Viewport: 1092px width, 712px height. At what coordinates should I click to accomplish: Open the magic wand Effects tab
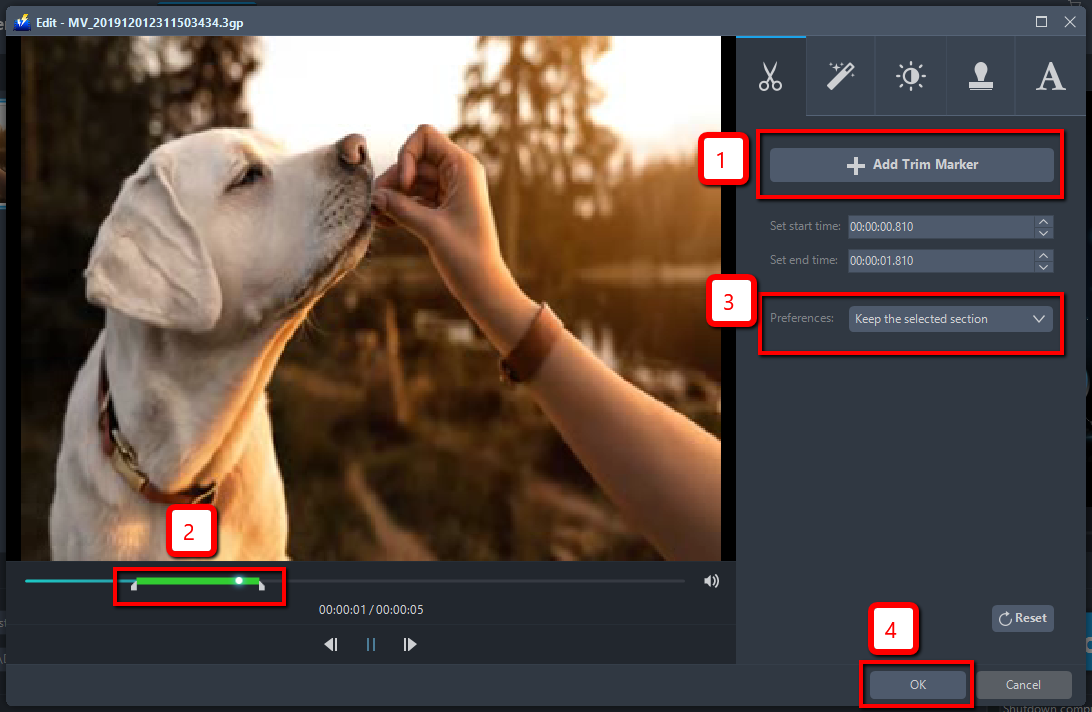pyautogui.click(x=840, y=77)
